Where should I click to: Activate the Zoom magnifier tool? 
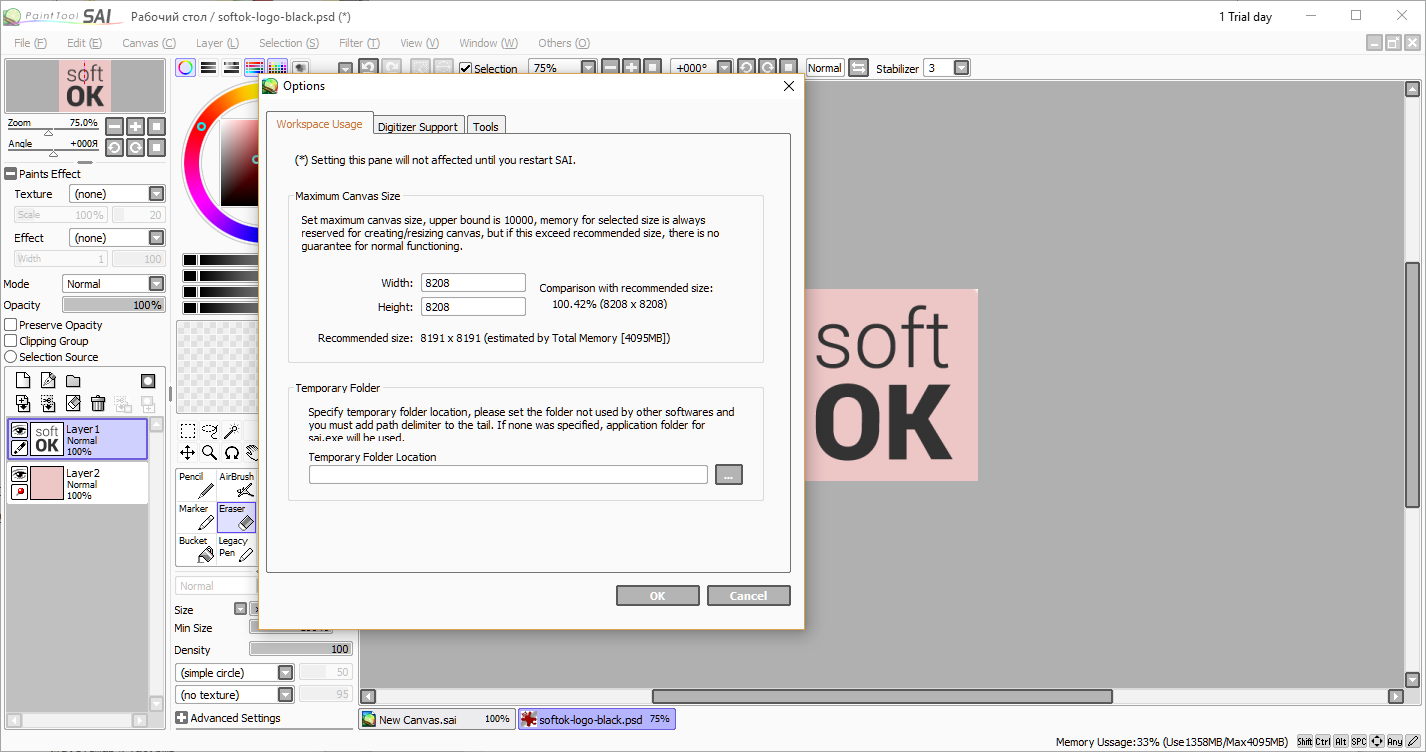pyautogui.click(x=210, y=453)
